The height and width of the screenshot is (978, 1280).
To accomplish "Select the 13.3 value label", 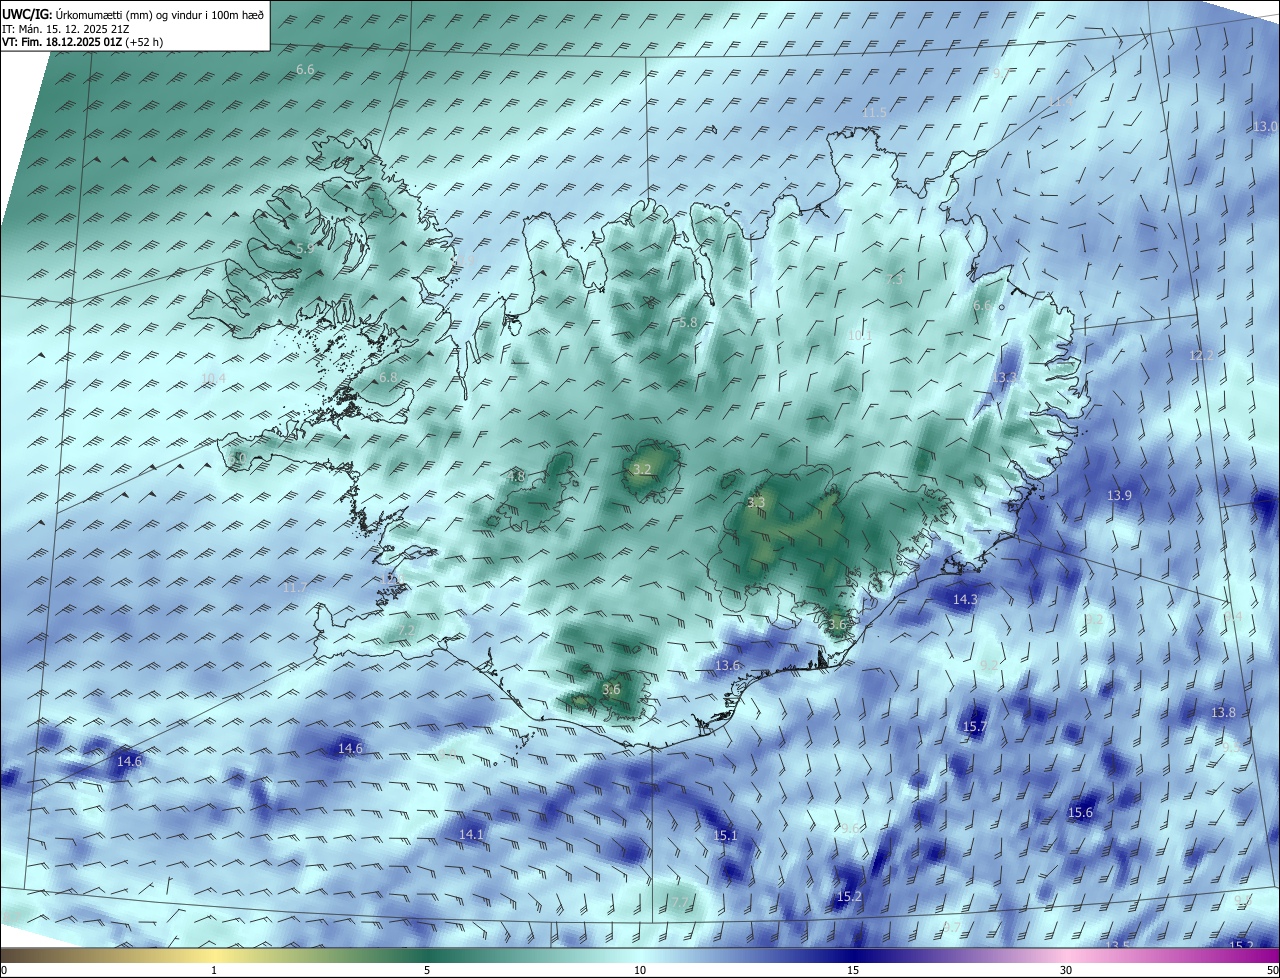I will coord(1006,377).
